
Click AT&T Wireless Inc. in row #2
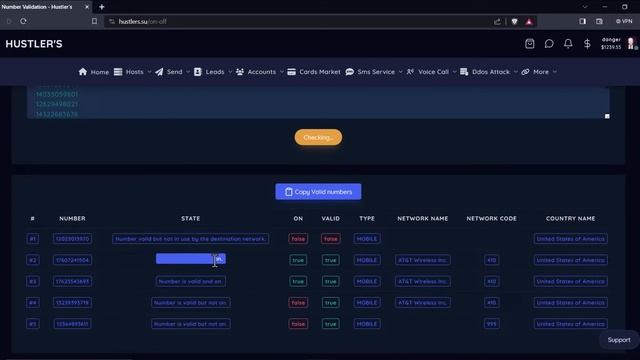pos(423,260)
